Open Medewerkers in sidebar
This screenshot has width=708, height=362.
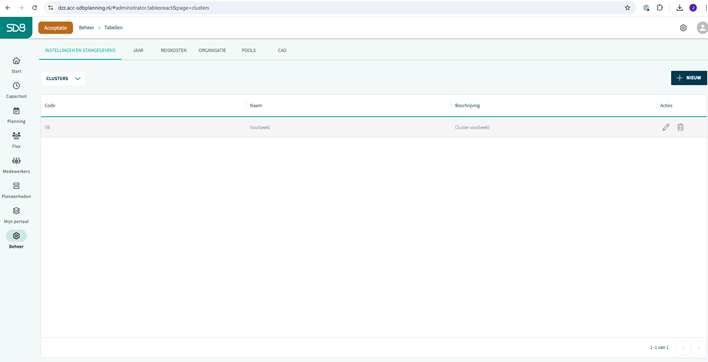coord(16,165)
